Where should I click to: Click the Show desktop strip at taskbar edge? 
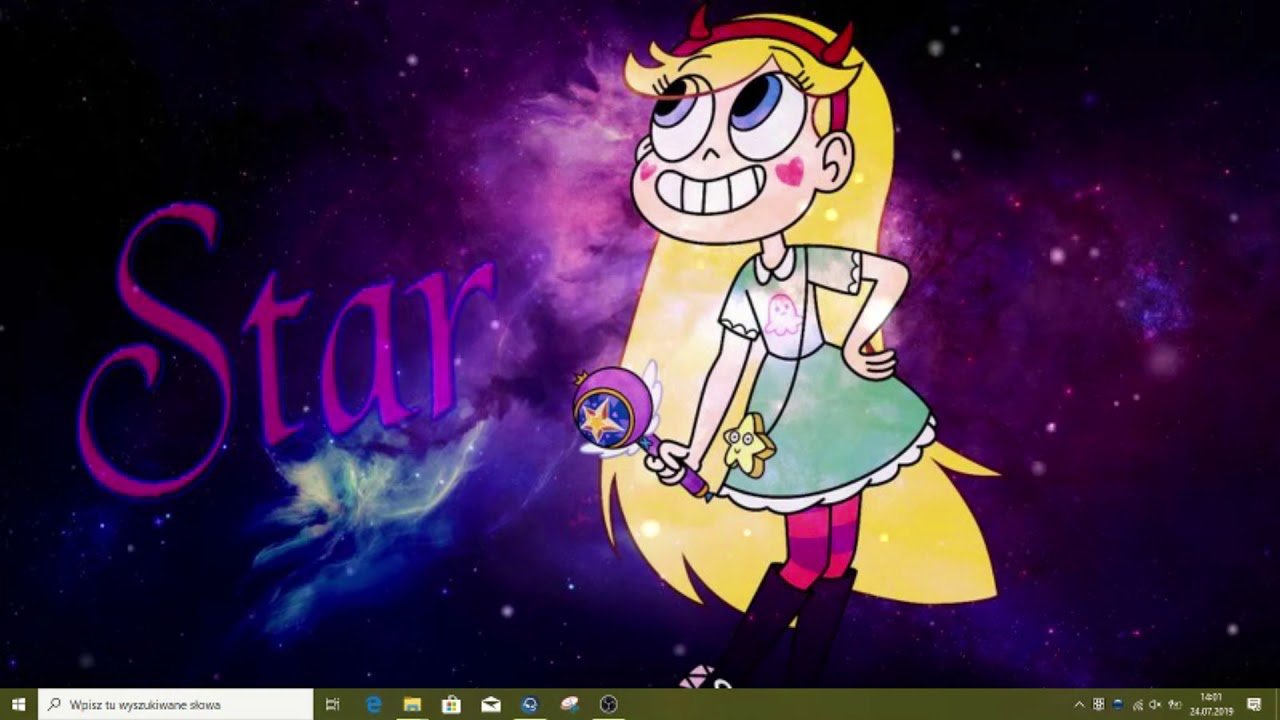[x=1277, y=705]
